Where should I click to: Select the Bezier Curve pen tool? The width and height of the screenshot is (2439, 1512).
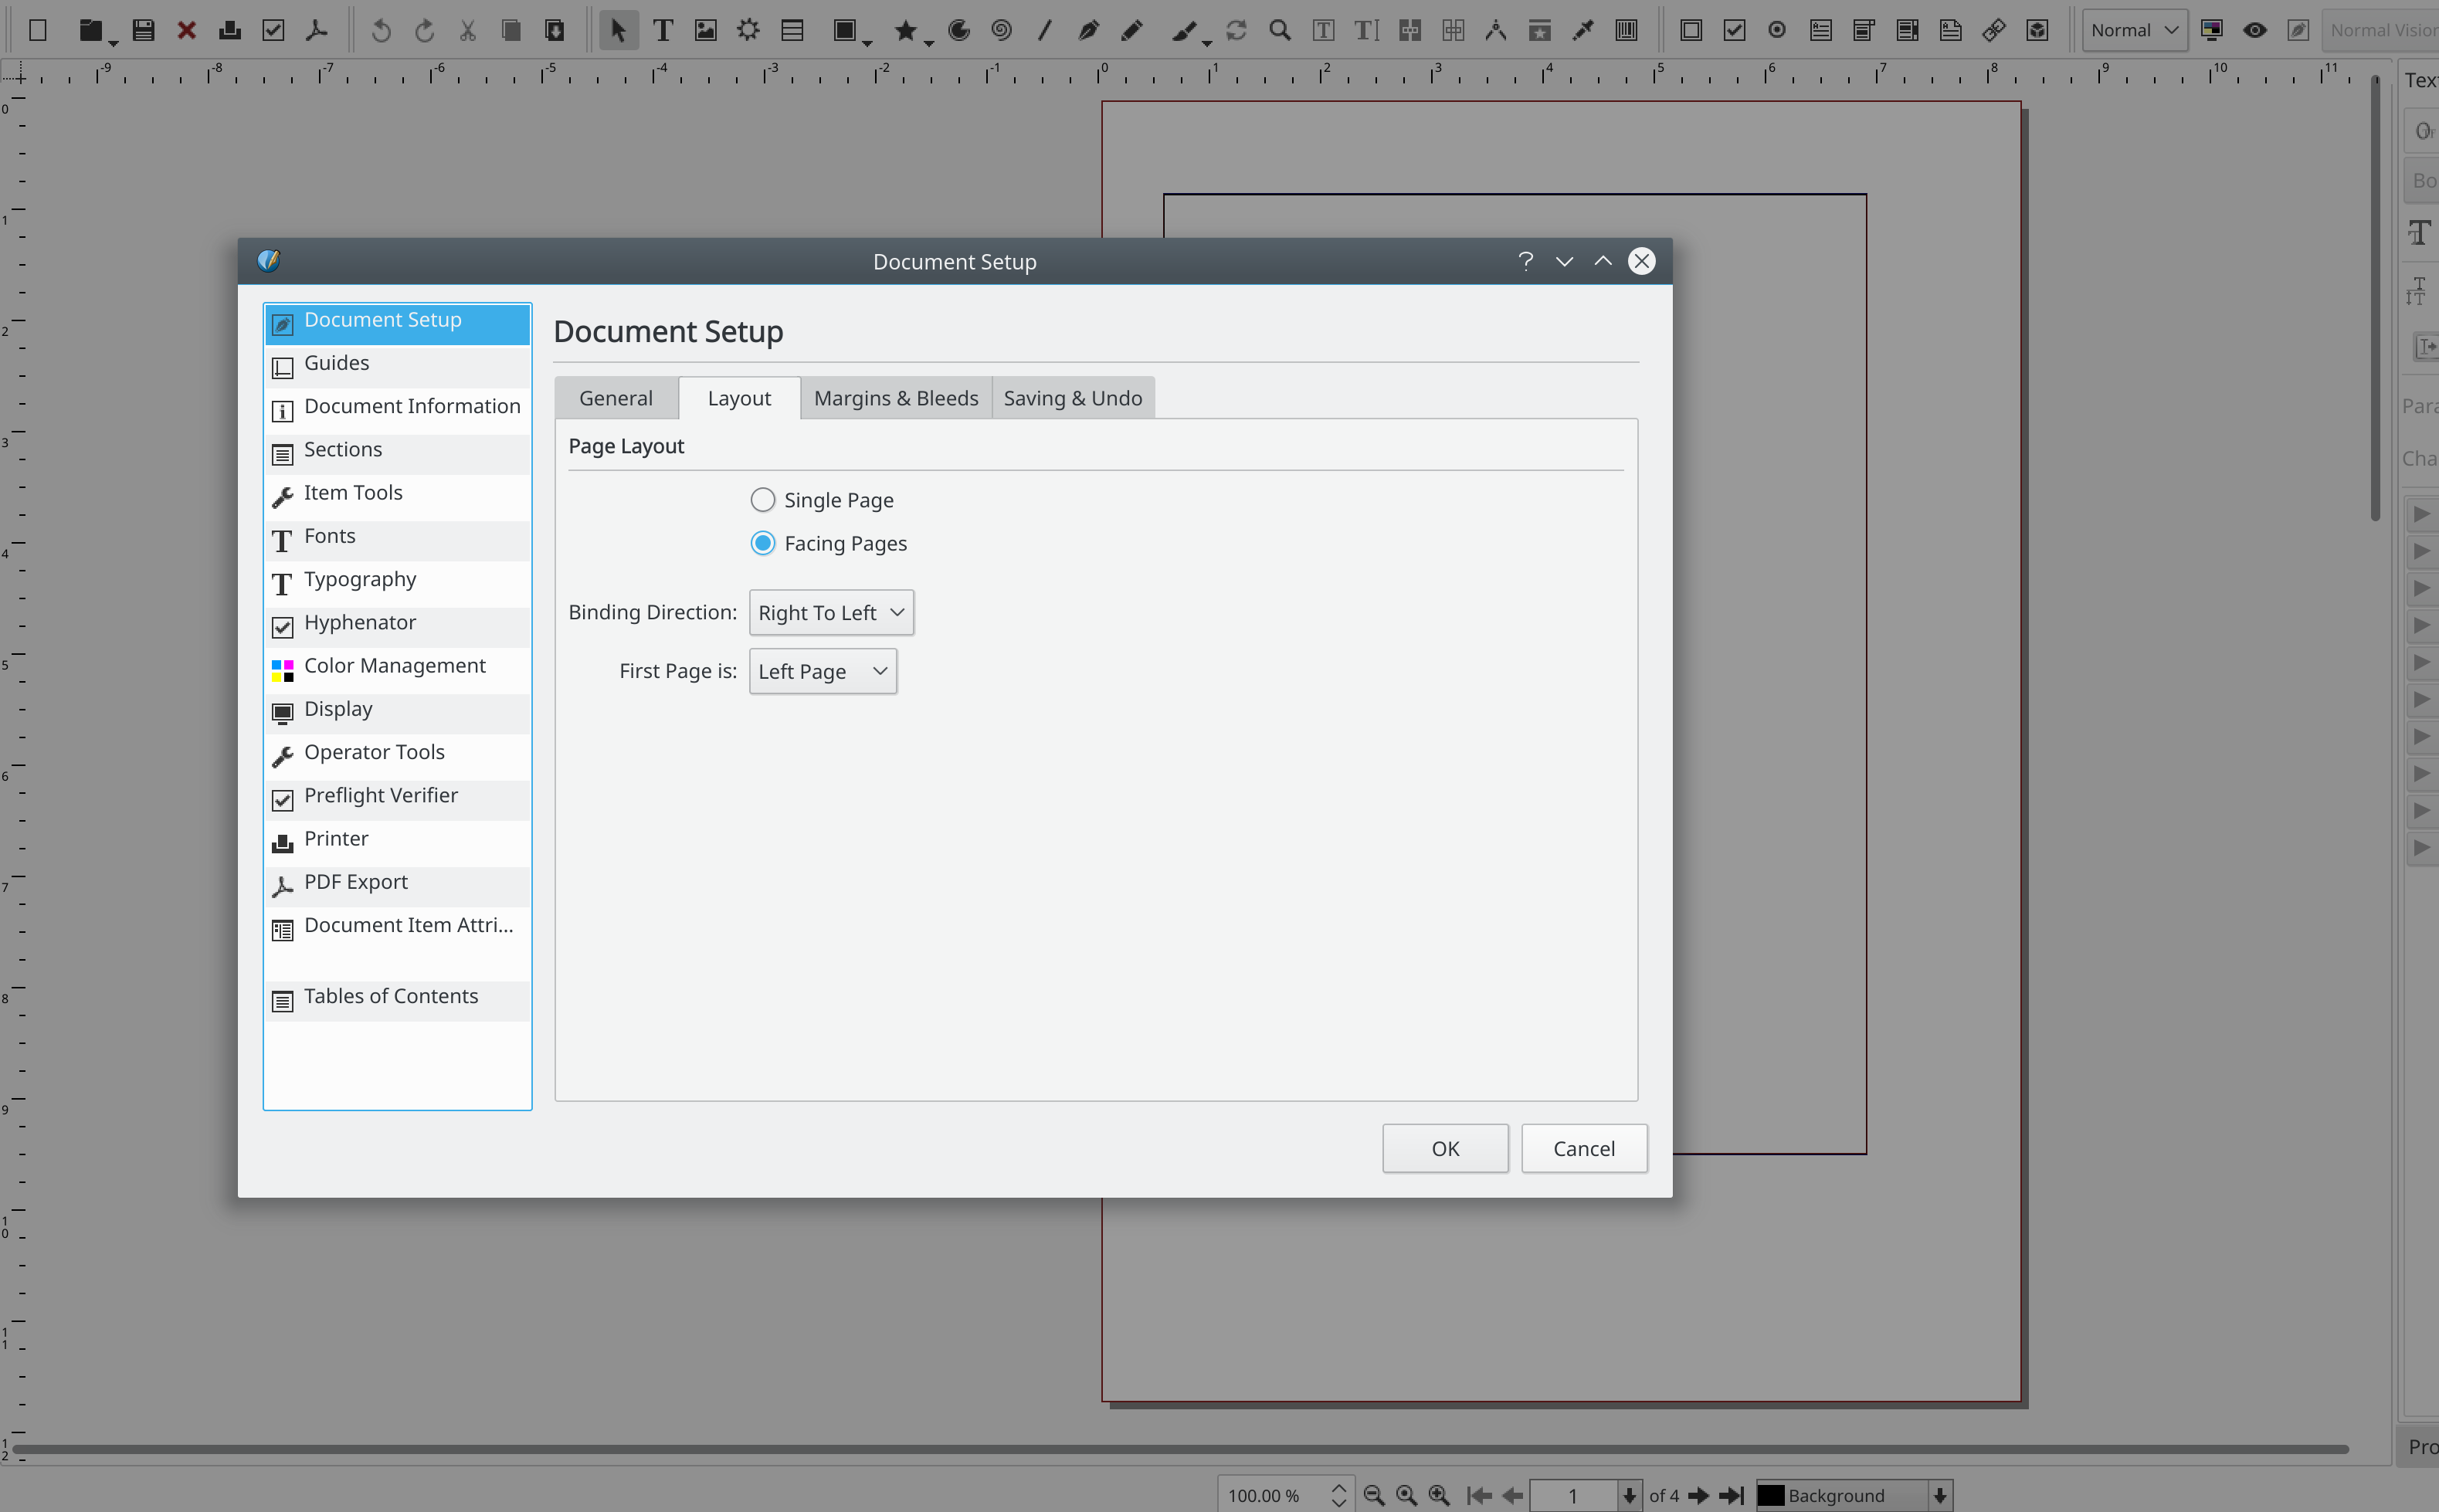click(x=1088, y=30)
